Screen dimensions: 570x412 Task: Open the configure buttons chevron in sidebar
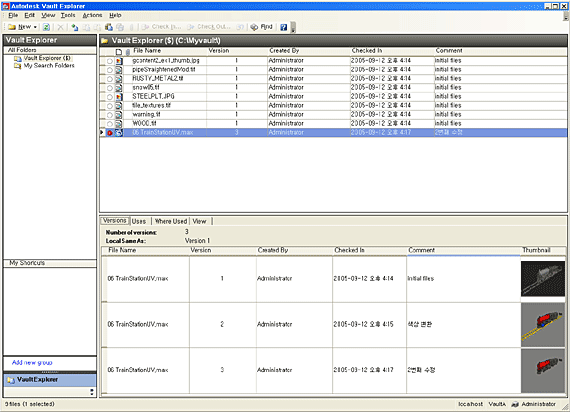(92, 392)
